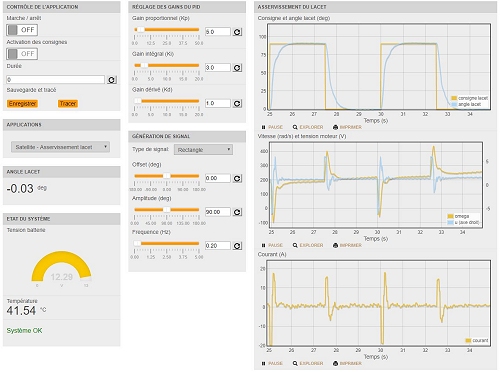The width and height of the screenshot is (500, 372).
Task: Print the speed and voltage chart
Action: coord(347,245)
